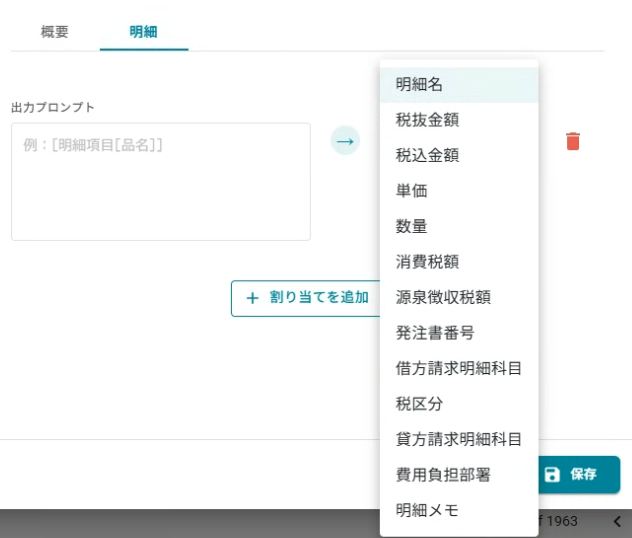This screenshot has width=632, height=538.
Task: Choose 明細名 from the dropdown list
Action: tap(459, 84)
